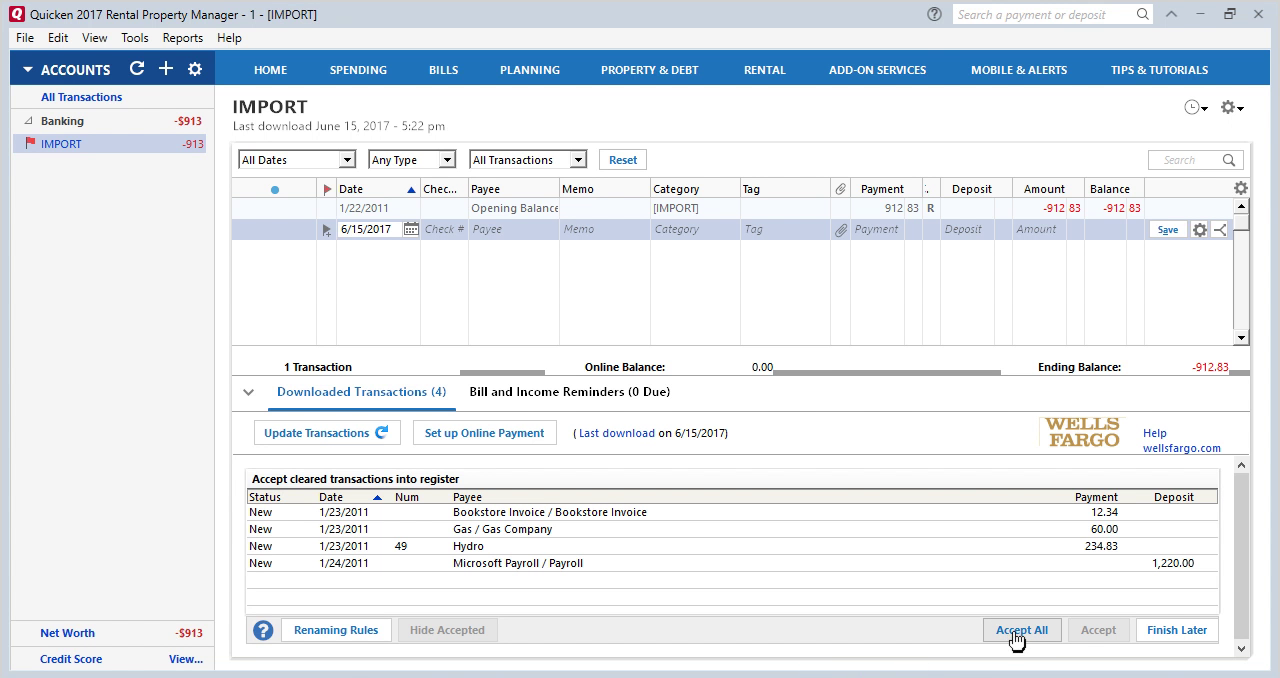Click the blue dot status column header
1280x678 pixels.
[275, 189]
